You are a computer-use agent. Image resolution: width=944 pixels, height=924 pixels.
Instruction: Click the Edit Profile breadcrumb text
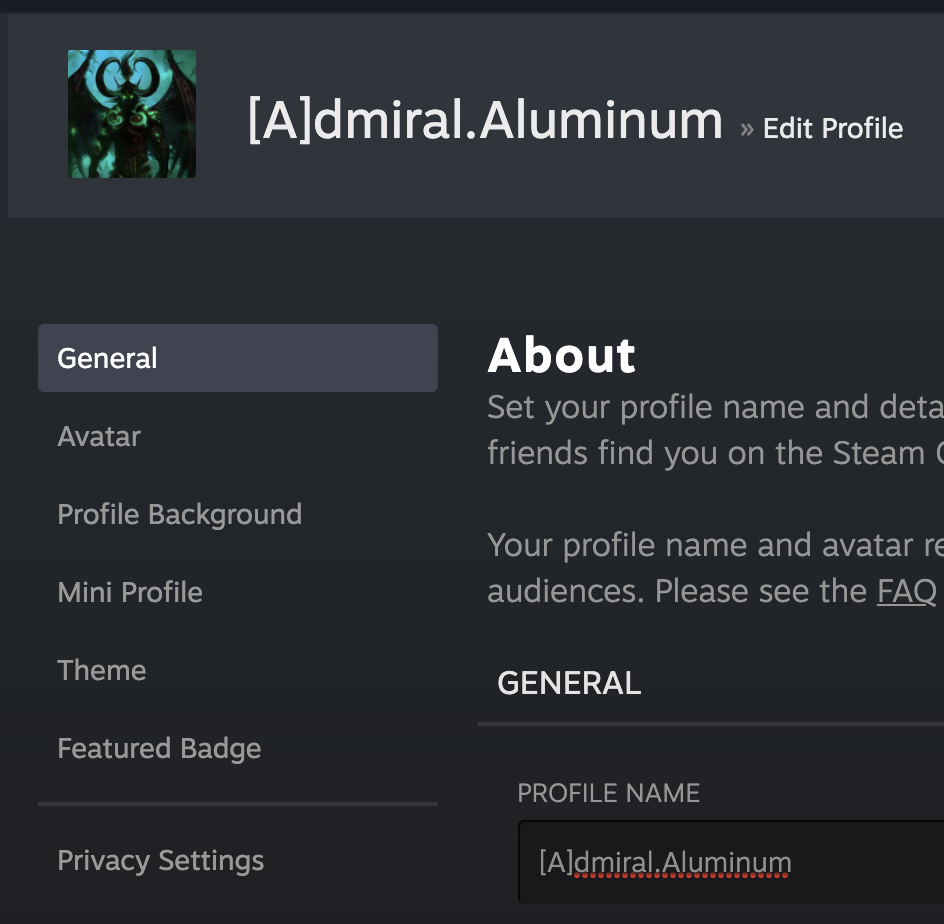(x=832, y=128)
